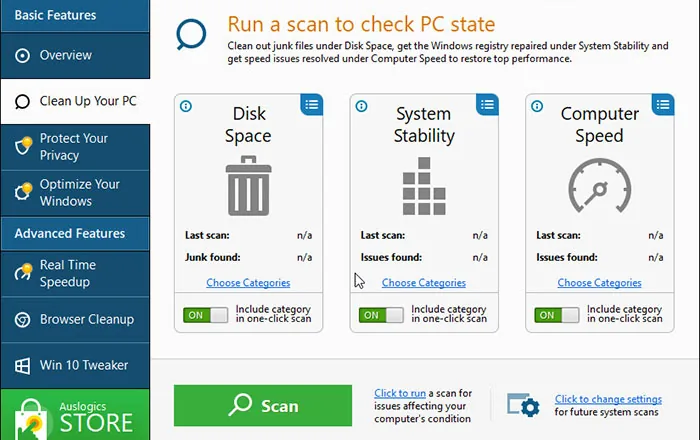The image size is (700, 440).
Task: Click 'Click to change settings' link
Action: [608, 399]
